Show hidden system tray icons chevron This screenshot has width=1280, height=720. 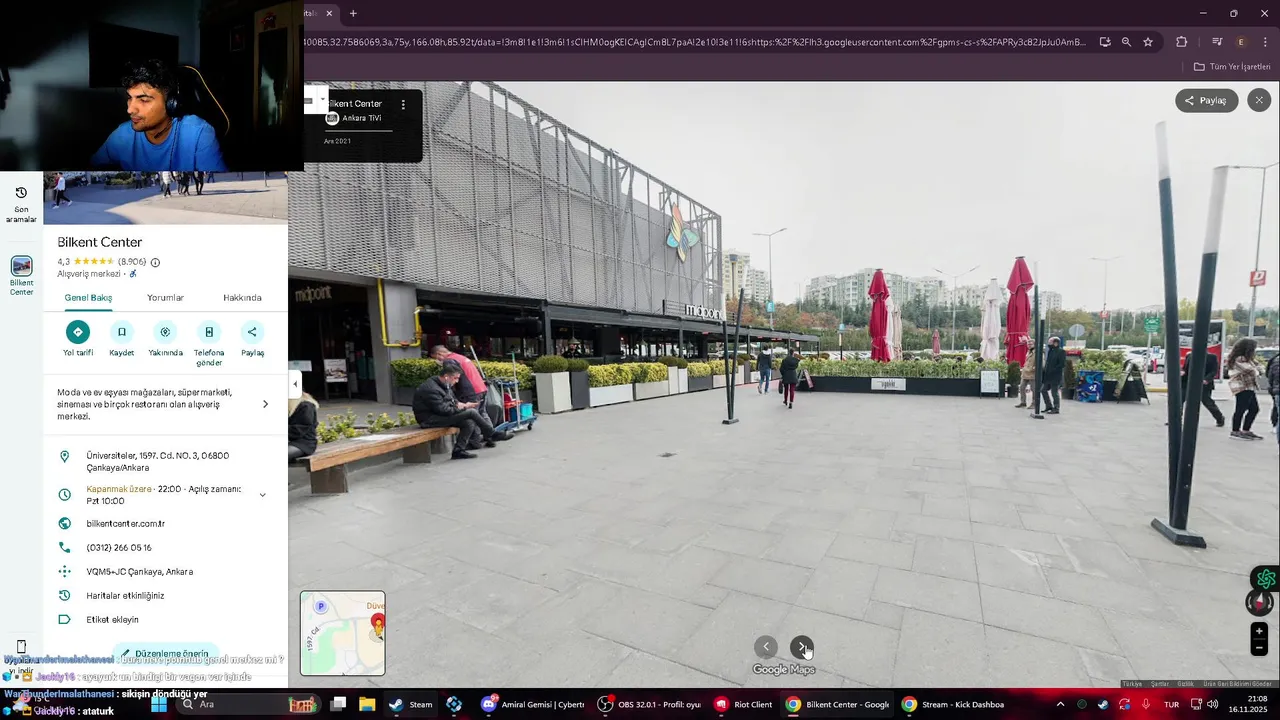[1060, 704]
